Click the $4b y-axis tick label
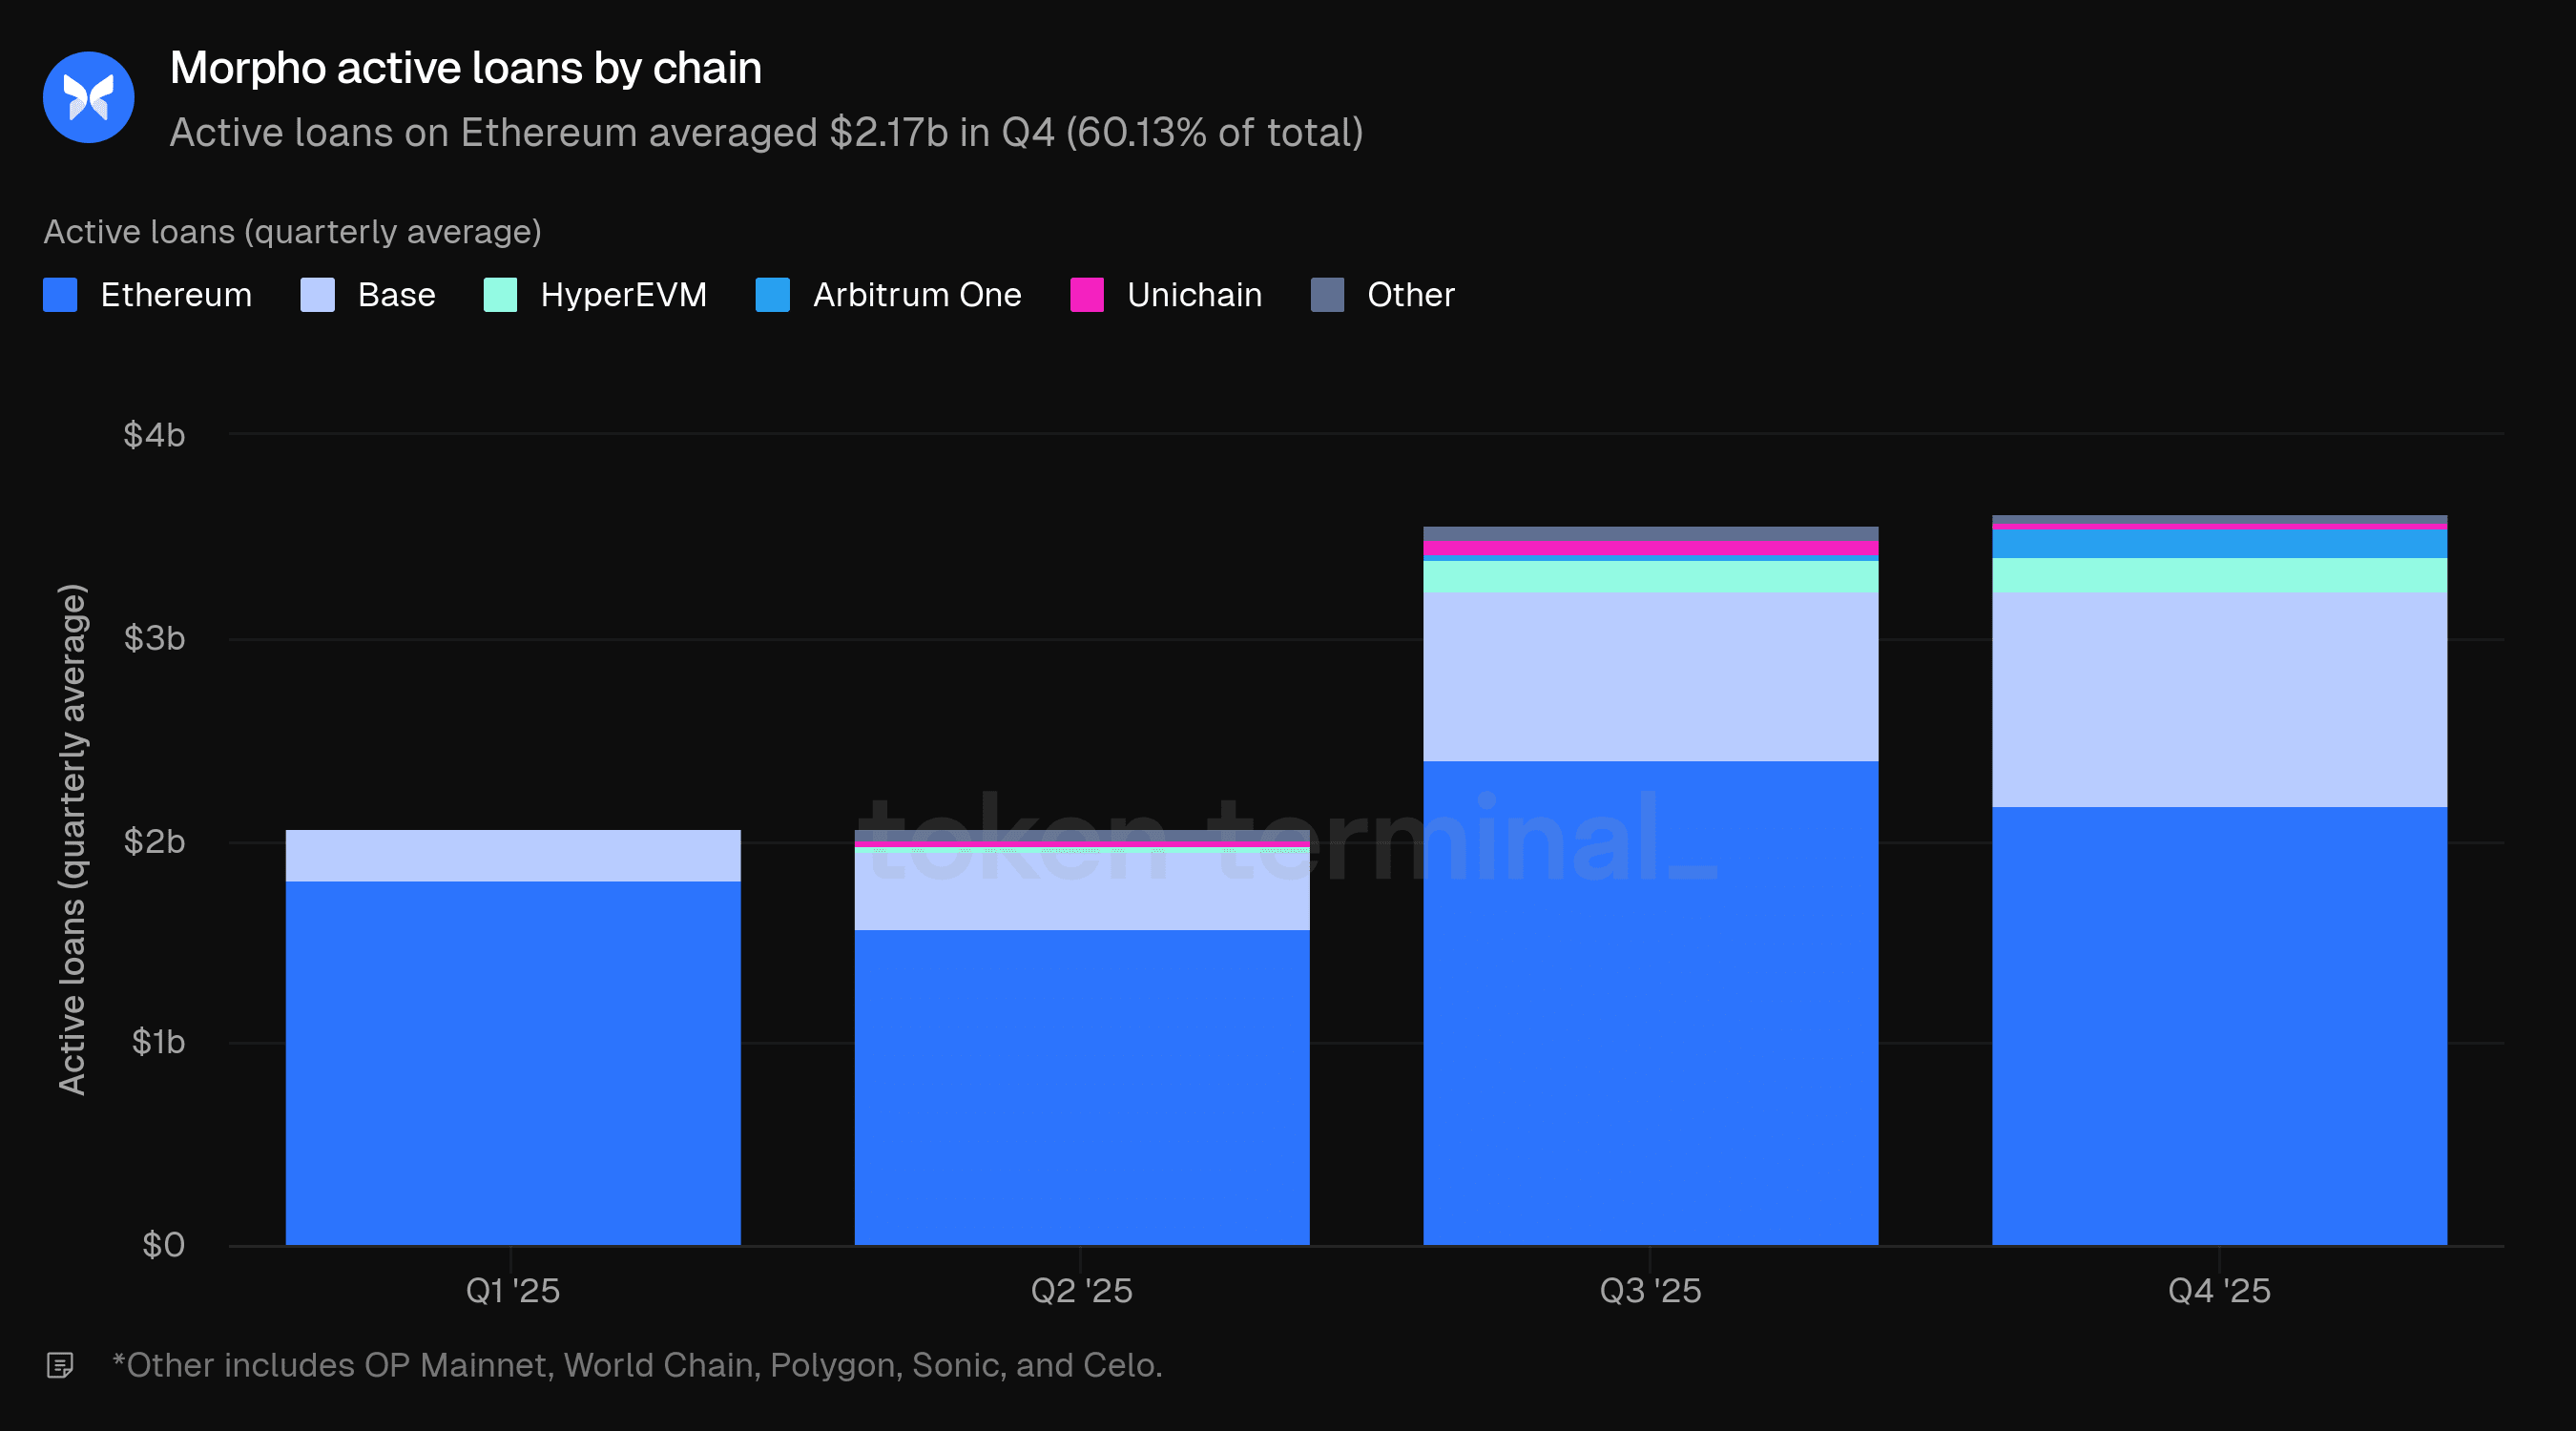The image size is (2576, 1431). 154,435
